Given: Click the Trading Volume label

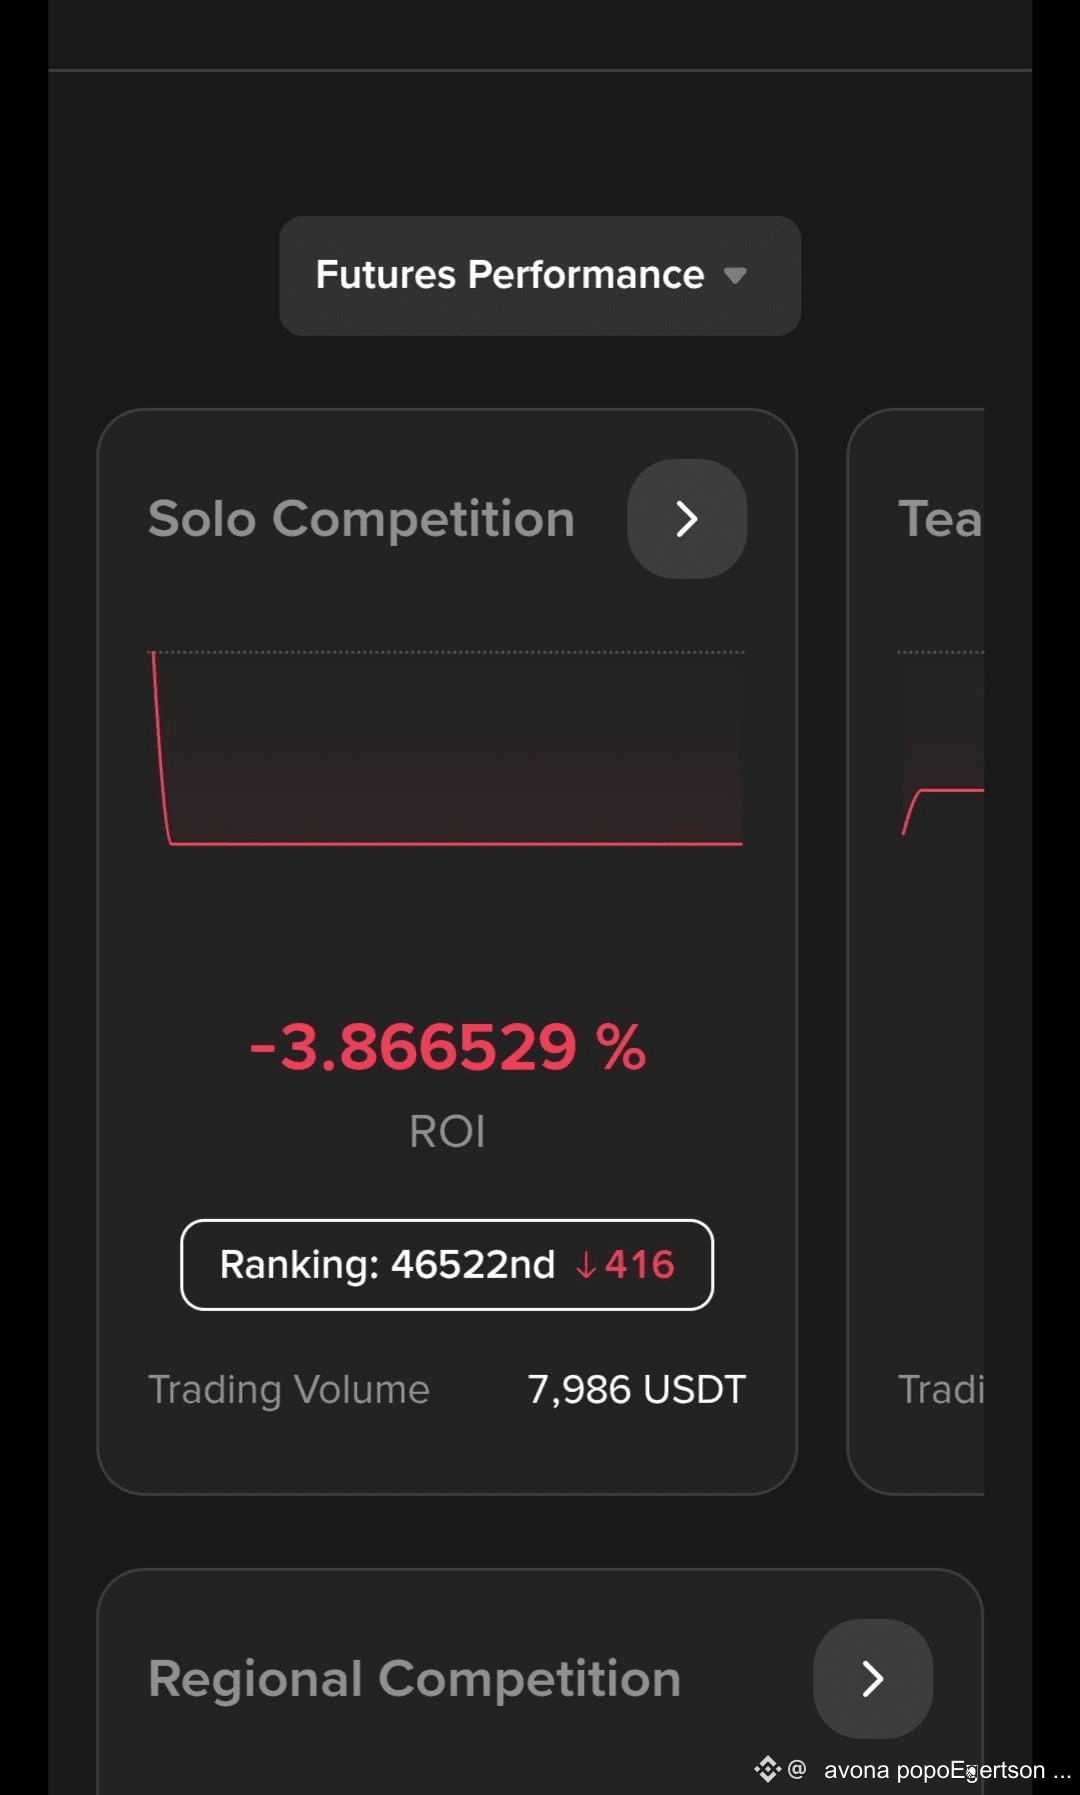Looking at the screenshot, I should tap(289, 1389).
